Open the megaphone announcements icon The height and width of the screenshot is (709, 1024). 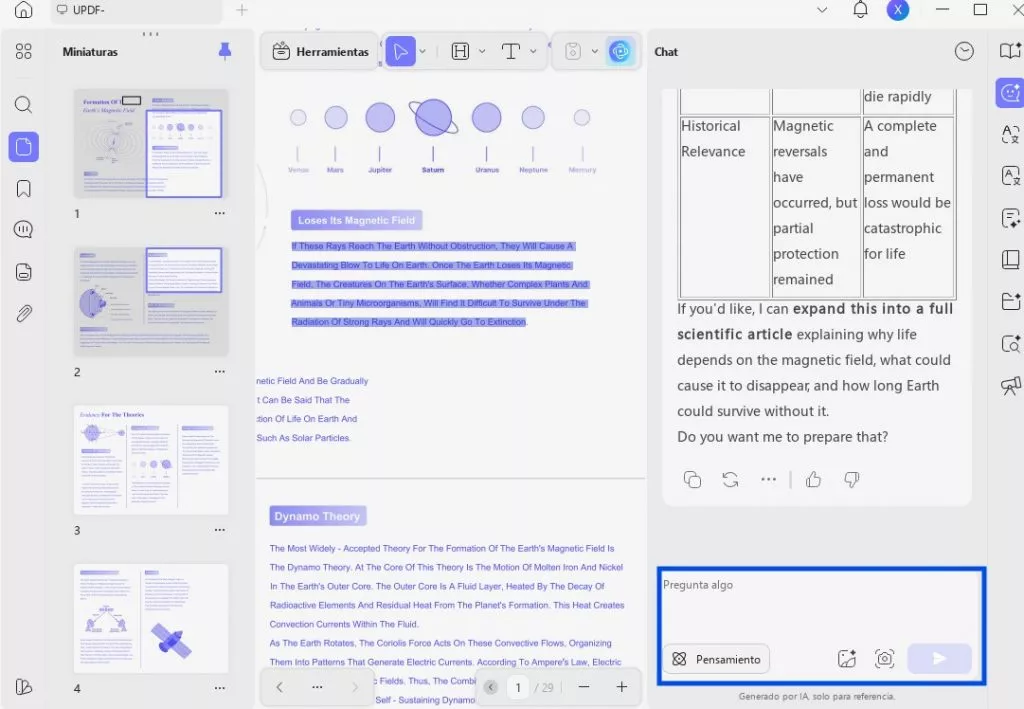pyautogui.click(x=1010, y=386)
